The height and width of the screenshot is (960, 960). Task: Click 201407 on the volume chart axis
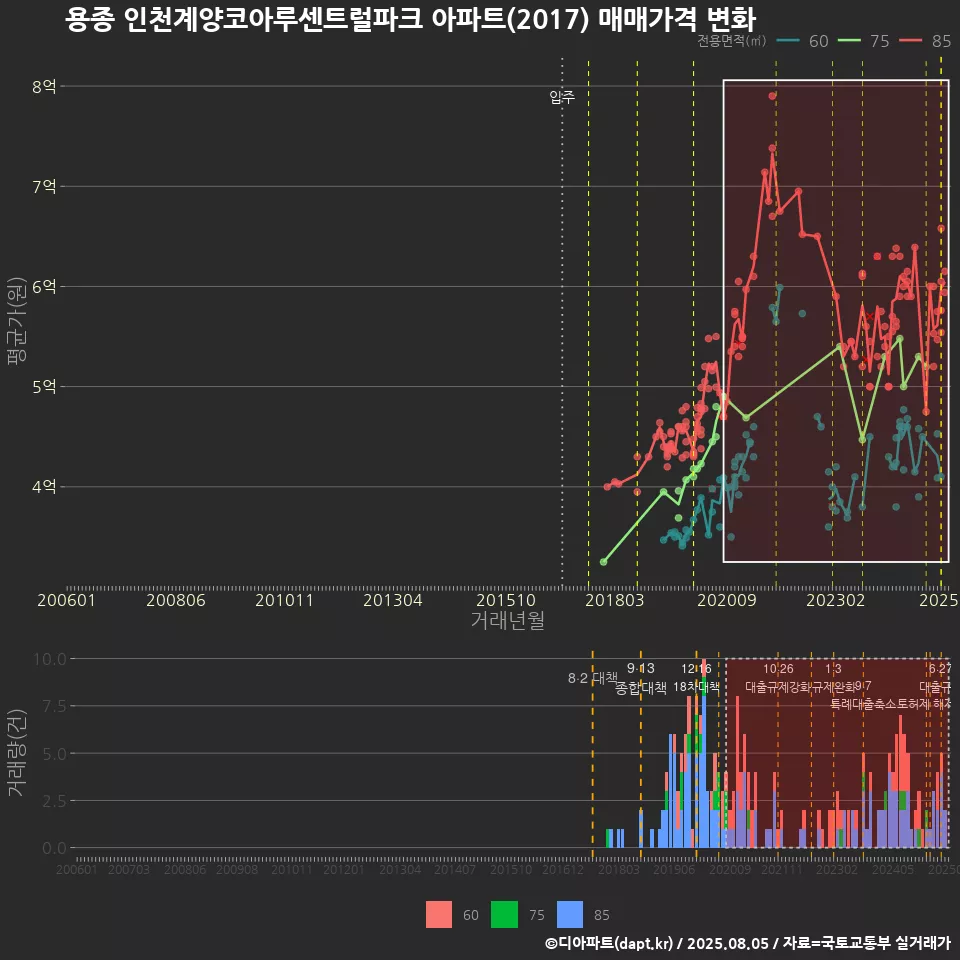click(455, 869)
